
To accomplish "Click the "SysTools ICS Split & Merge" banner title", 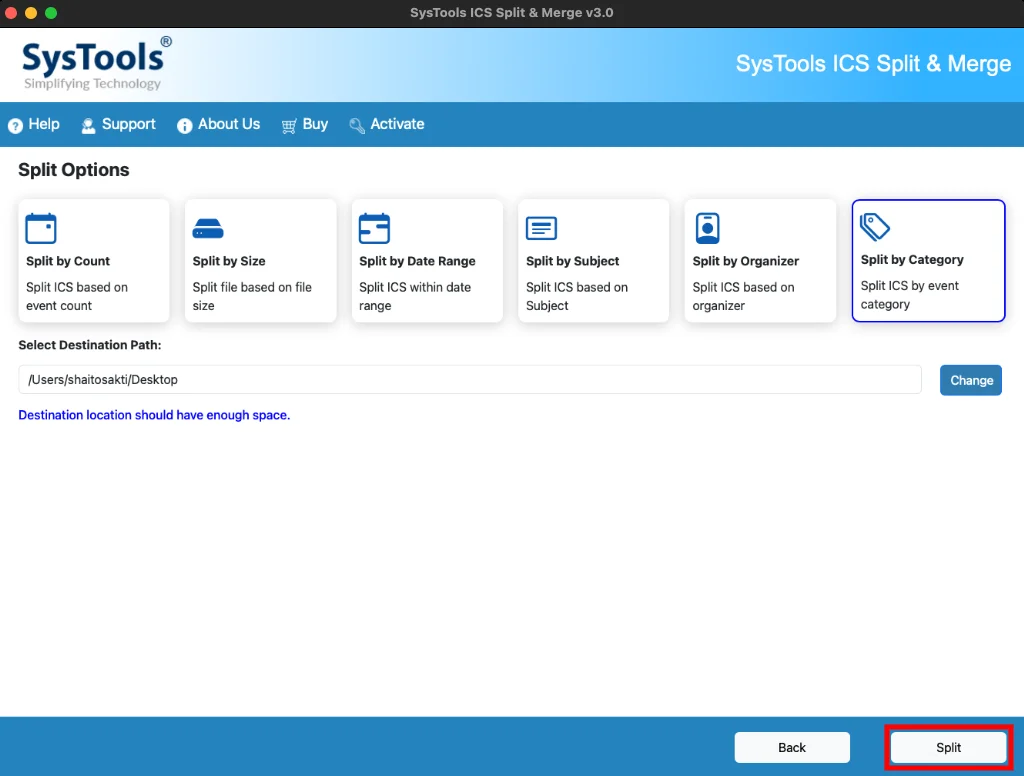I will coord(873,64).
